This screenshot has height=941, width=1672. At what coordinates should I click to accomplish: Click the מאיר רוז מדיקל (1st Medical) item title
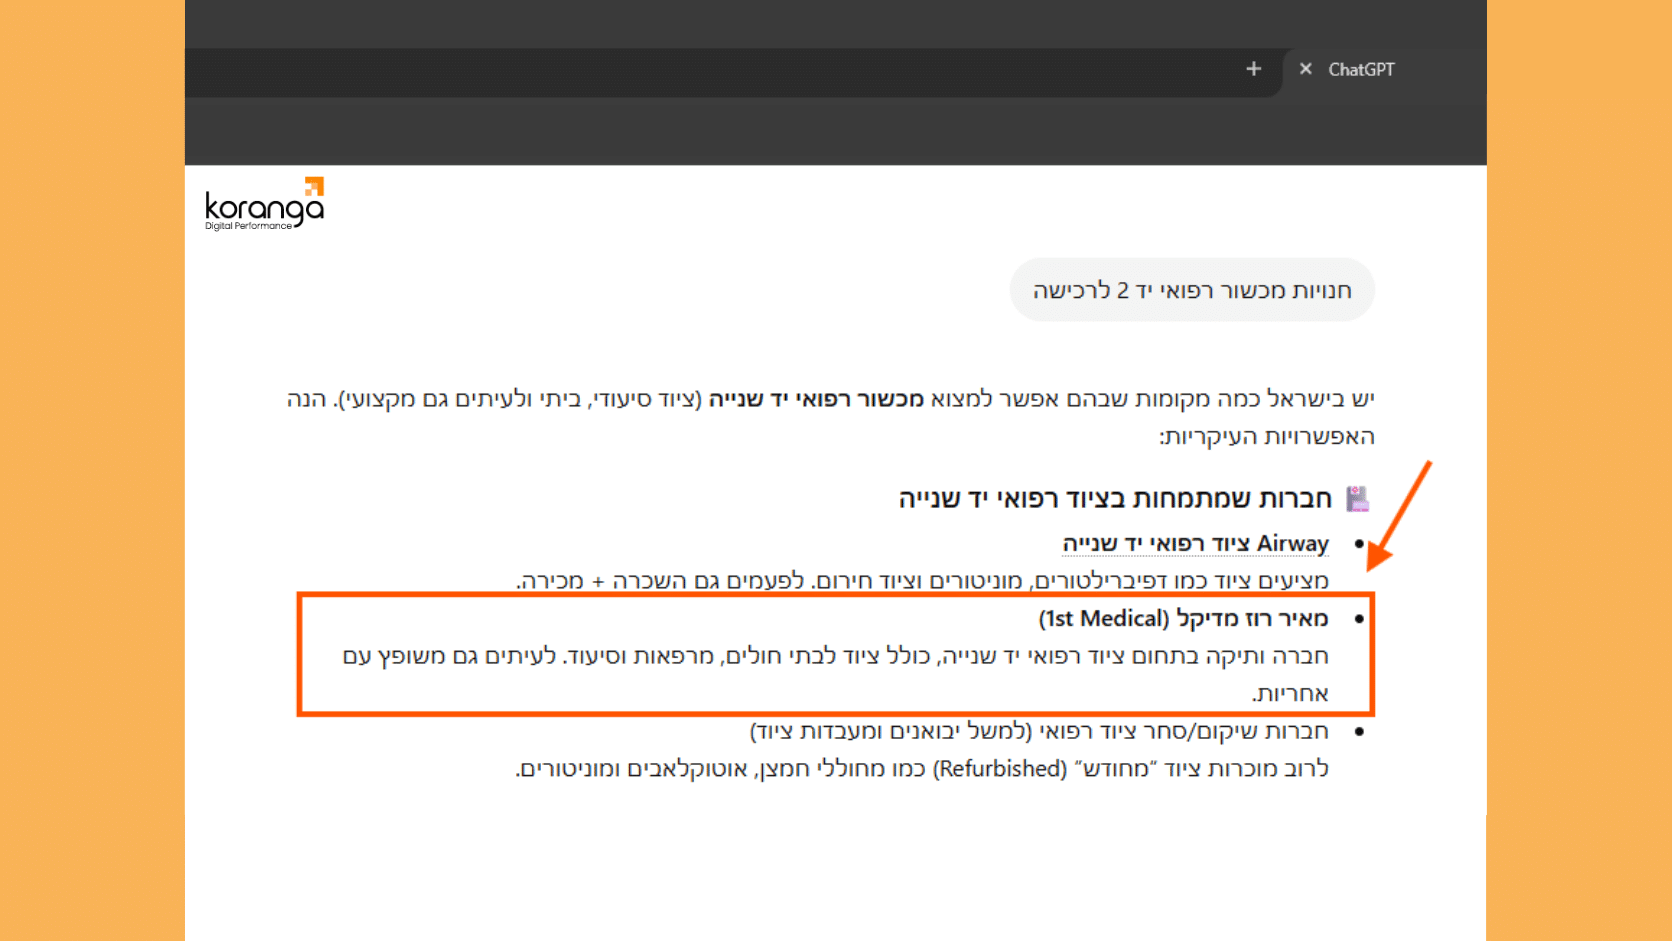click(1183, 619)
